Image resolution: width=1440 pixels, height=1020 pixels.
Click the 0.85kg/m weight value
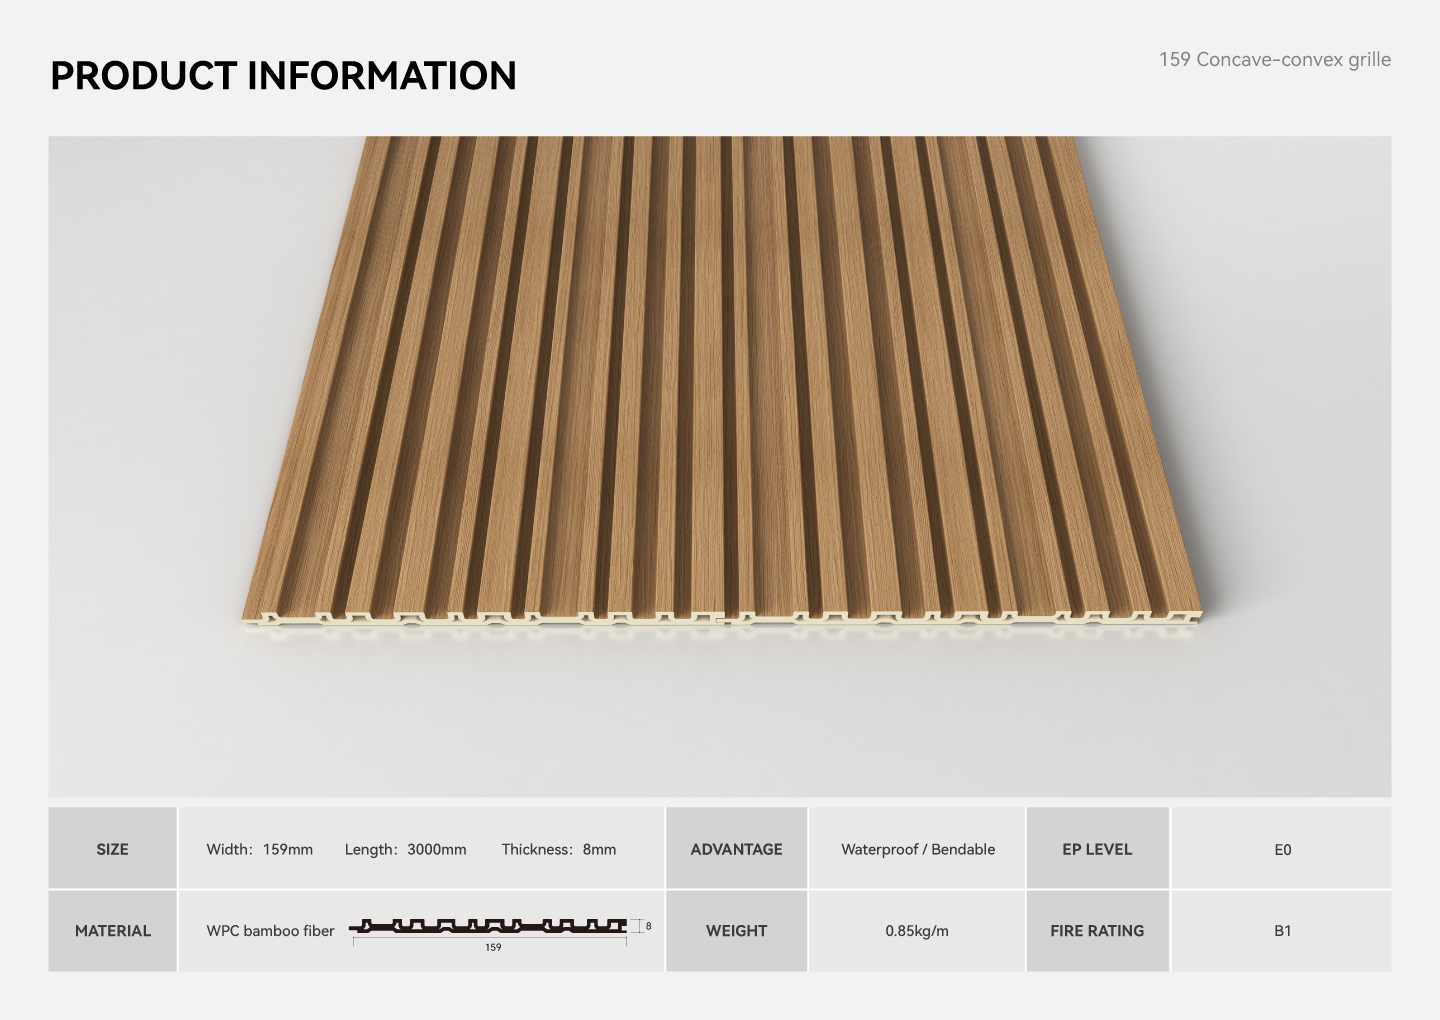pos(917,931)
